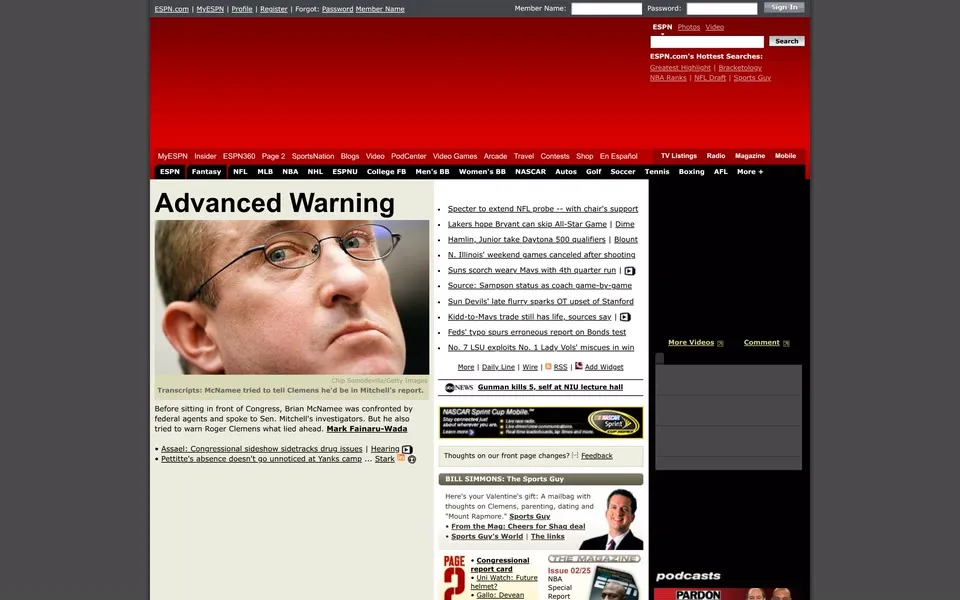Open Specter to extend NFL probe headline
The width and height of the screenshot is (960, 600).
542,209
